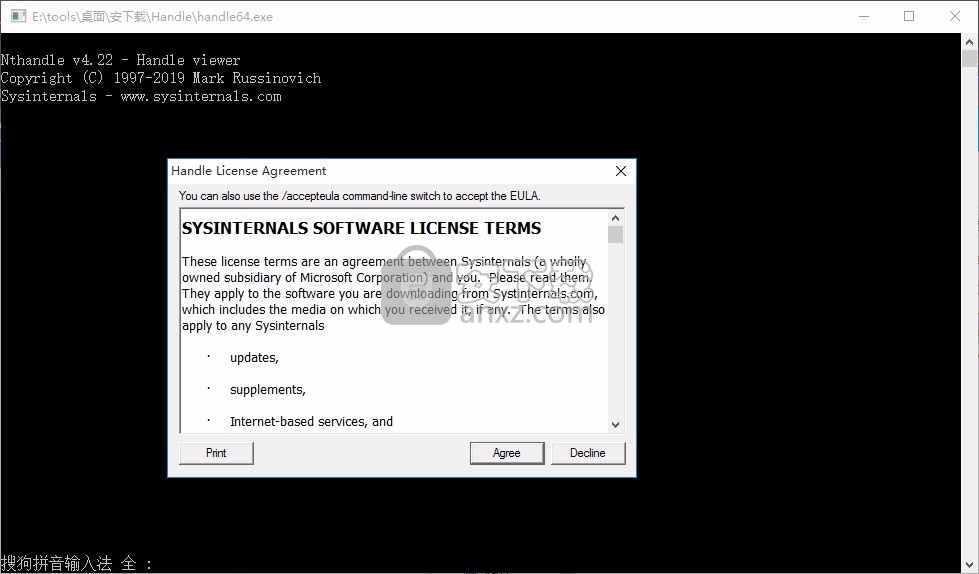Close the handle64.exe console window
Viewport: 979px width, 574px height.
[x=955, y=16]
